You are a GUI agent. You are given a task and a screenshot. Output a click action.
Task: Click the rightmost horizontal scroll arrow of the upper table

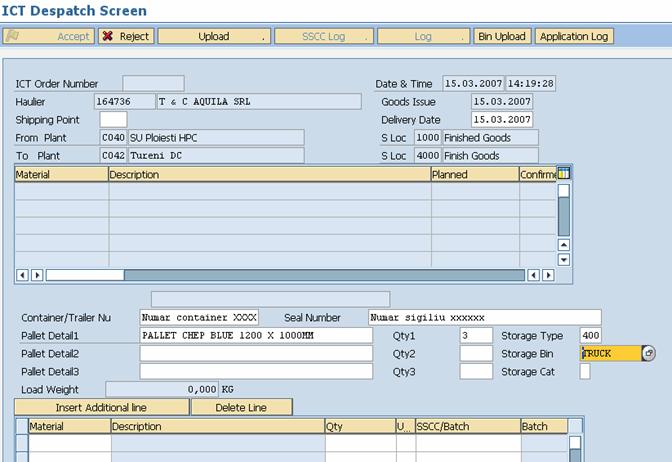tap(548, 275)
